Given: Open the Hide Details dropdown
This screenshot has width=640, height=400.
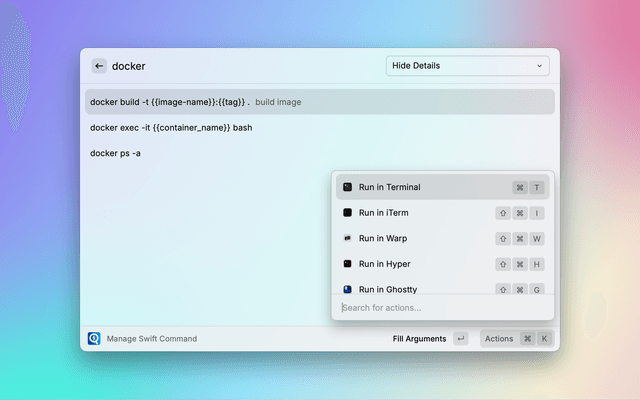Looking at the screenshot, I should click(467, 66).
